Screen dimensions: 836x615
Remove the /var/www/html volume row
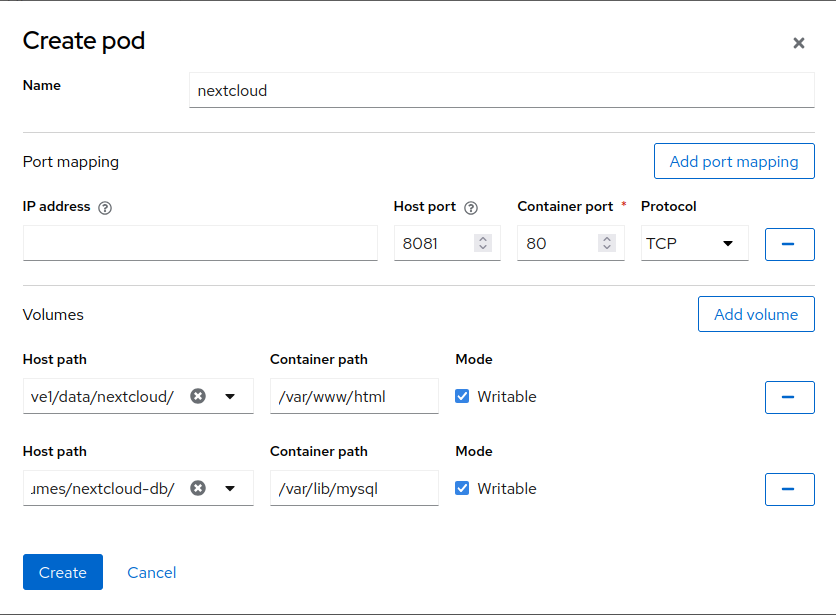pos(789,397)
